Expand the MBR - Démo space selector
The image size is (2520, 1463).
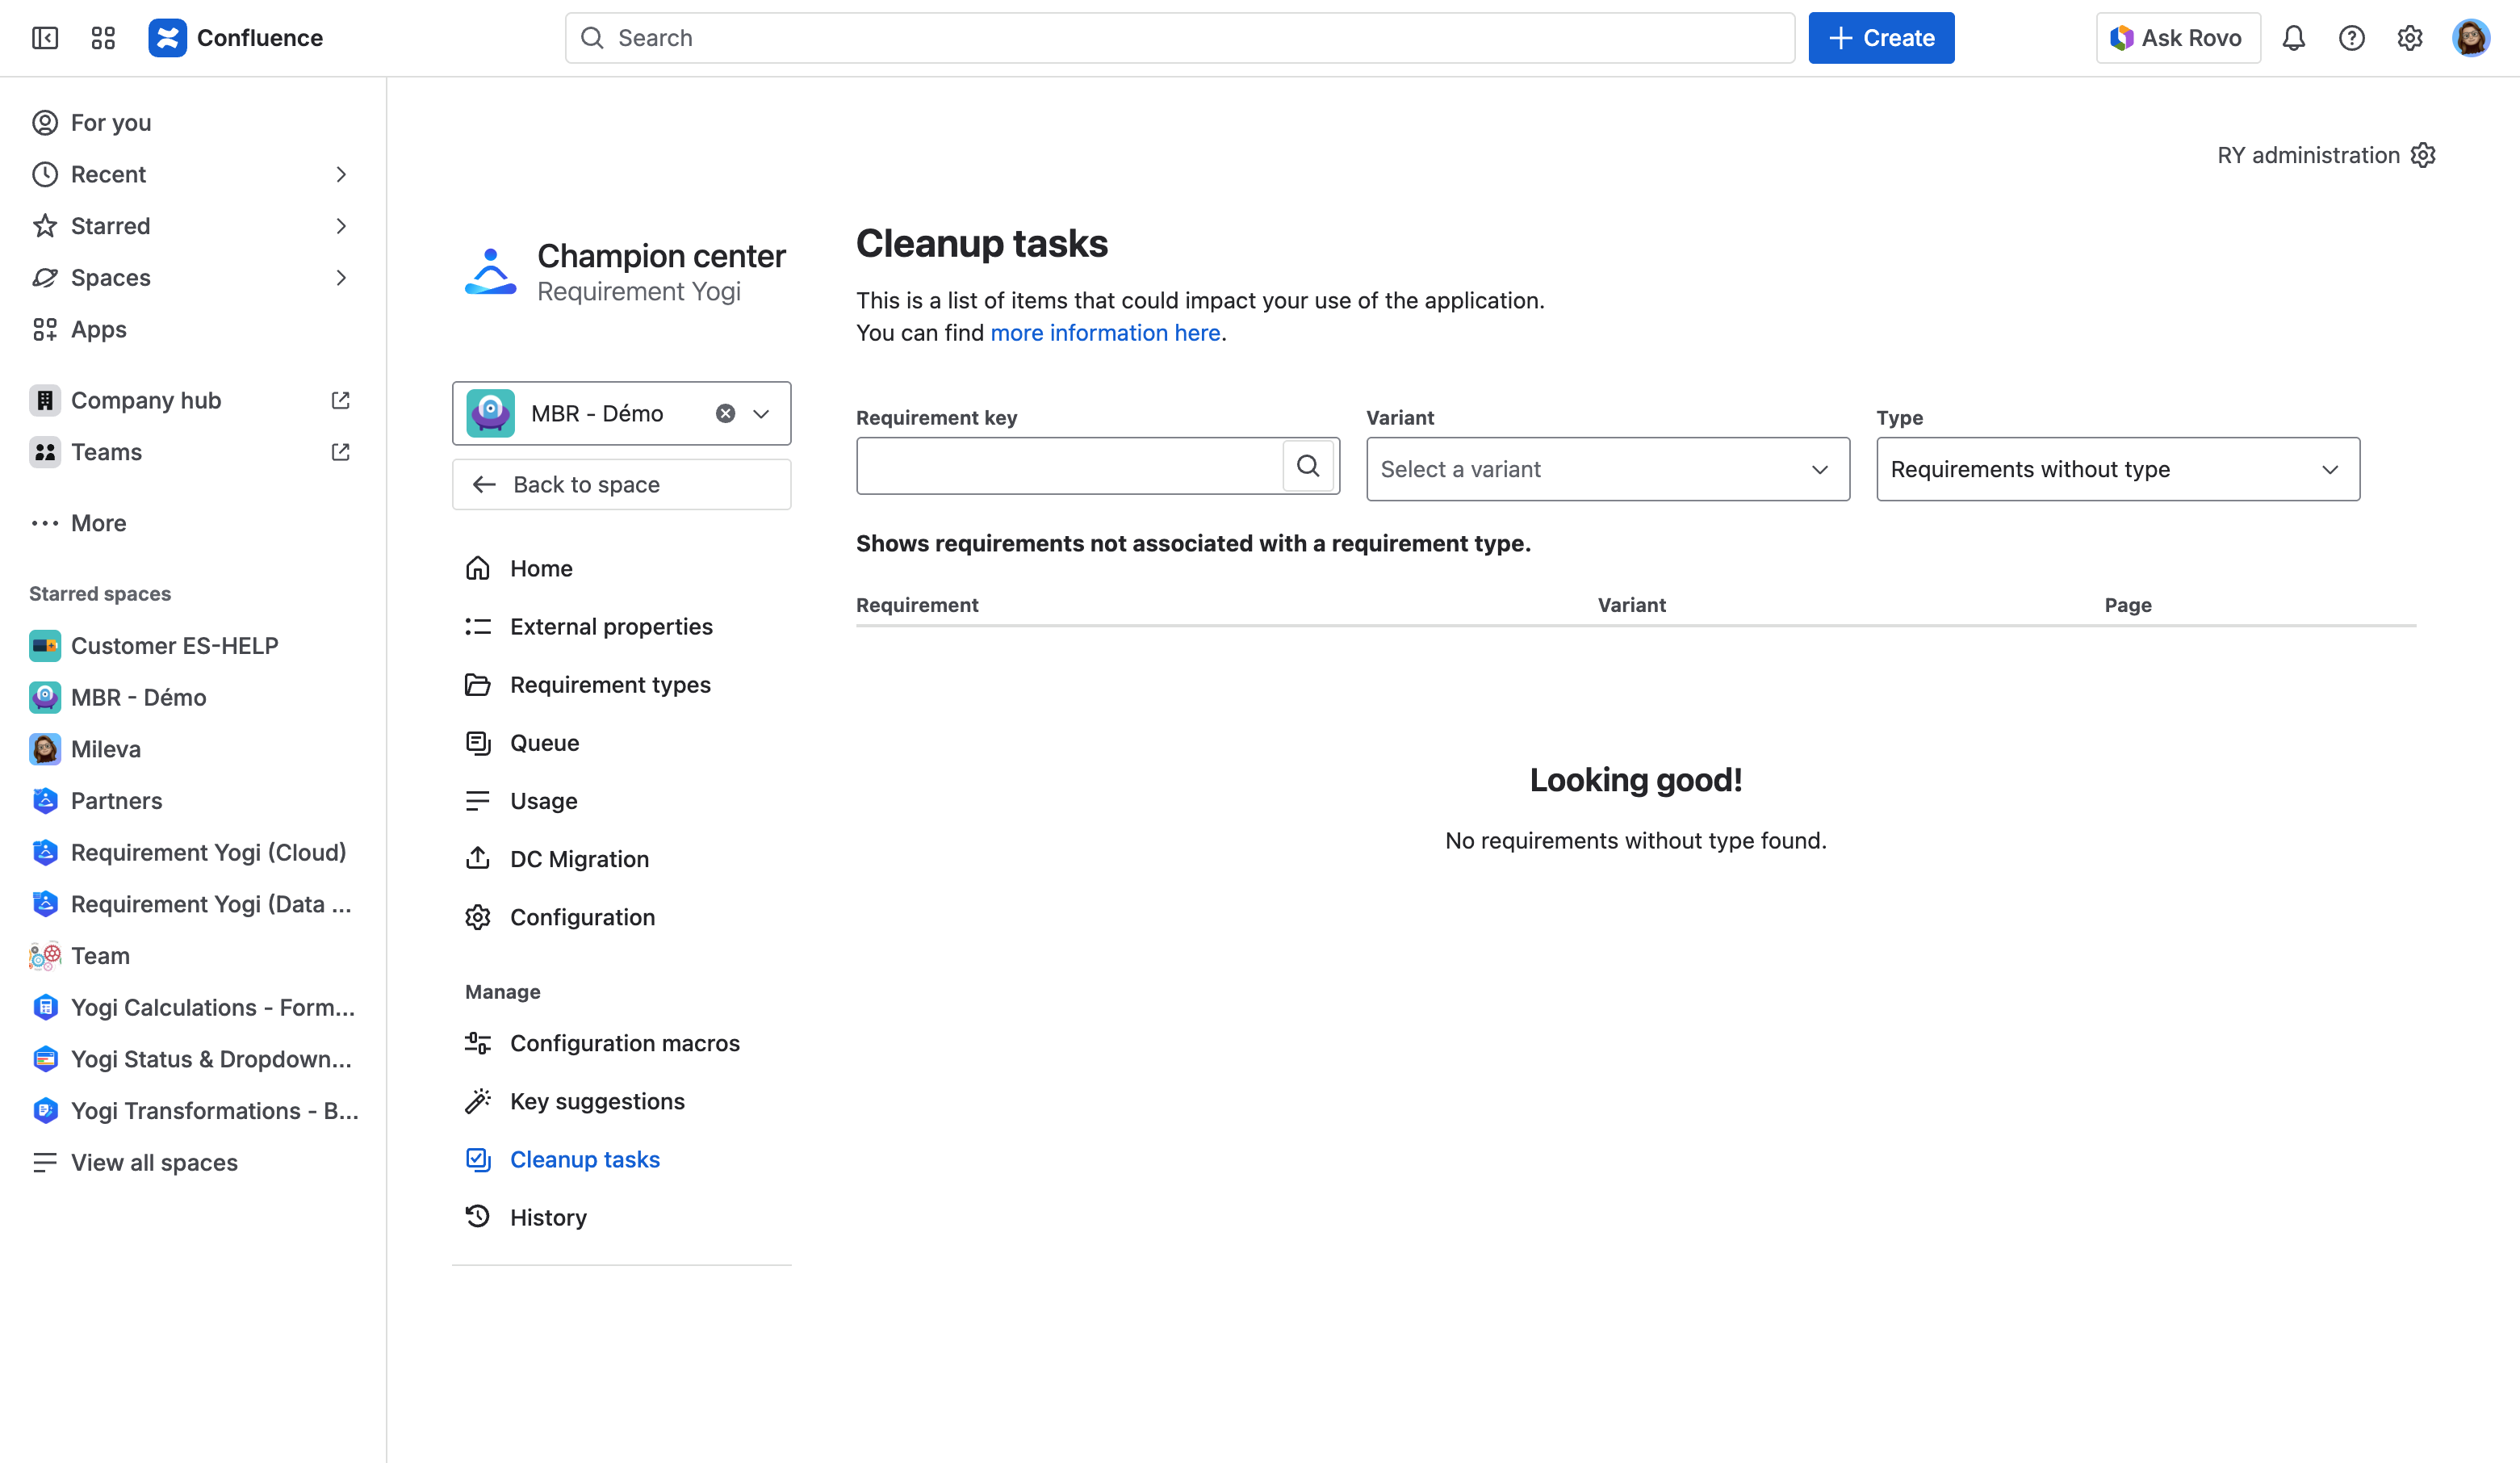(x=762, y=414)
